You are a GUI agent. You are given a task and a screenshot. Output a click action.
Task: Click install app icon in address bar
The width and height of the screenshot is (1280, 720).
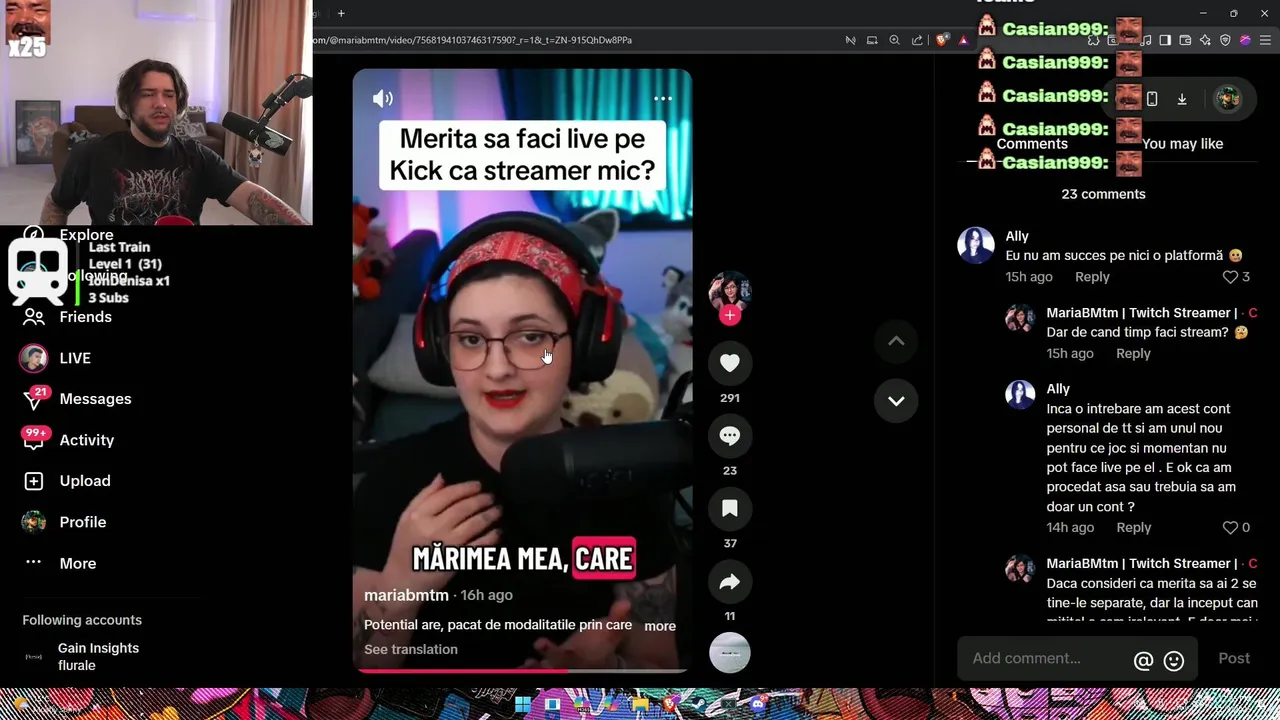pos(872,40)
